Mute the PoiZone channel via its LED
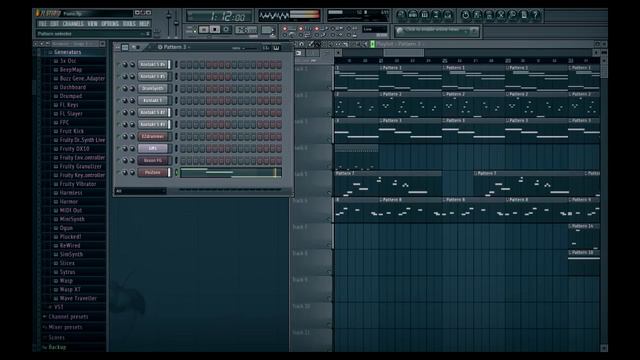Screen dimensions: 640x360 [119, 172]
